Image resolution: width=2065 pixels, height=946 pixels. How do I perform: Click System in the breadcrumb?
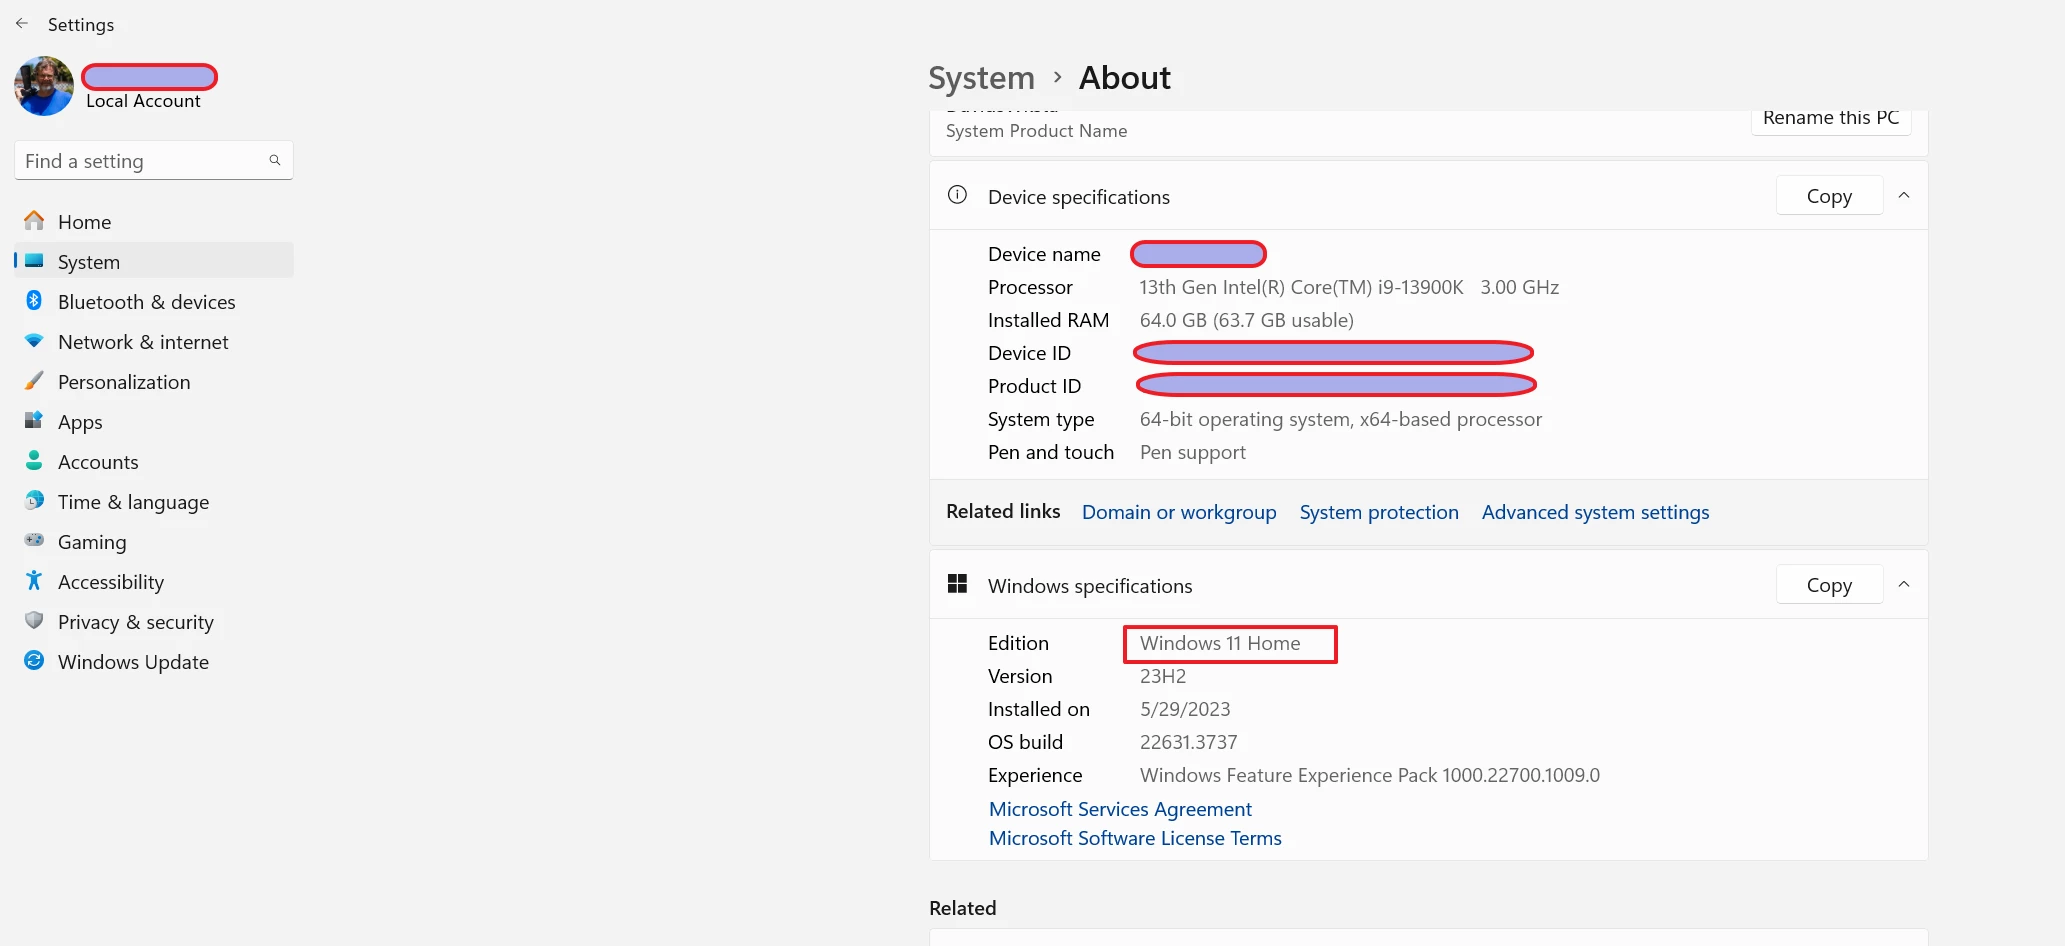click(981, 78)
